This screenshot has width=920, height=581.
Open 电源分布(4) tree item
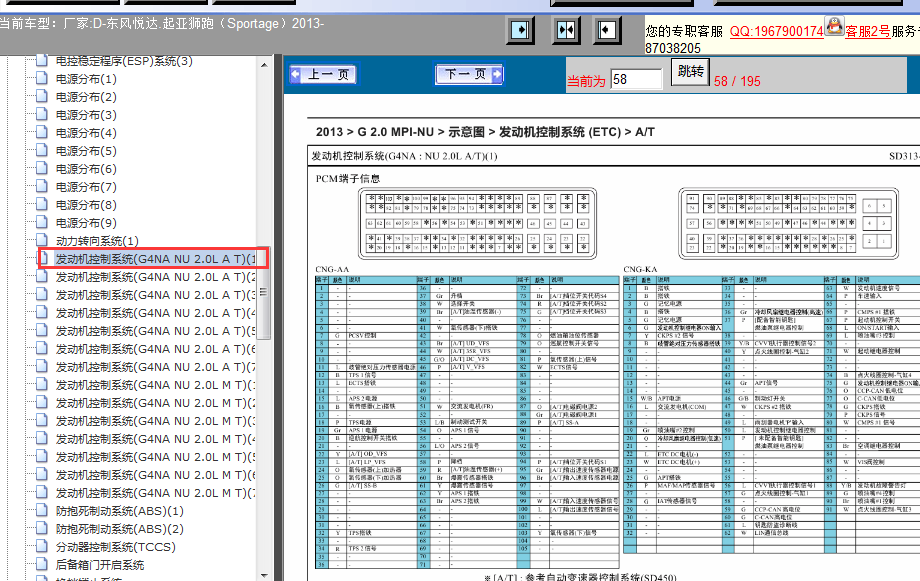coord(86,133)
